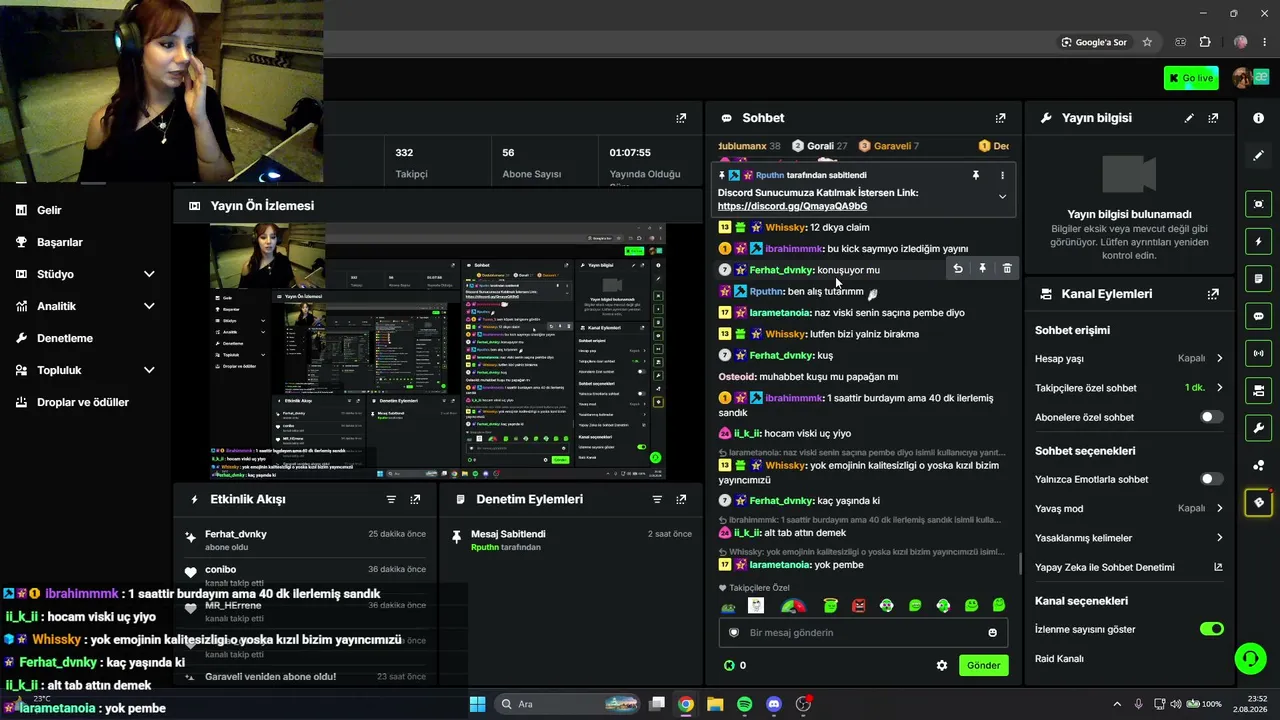Open Takipçilere özel sohbet duration options
Viewport: 1280px width, 720px height.
click(x=1129, y=388)
